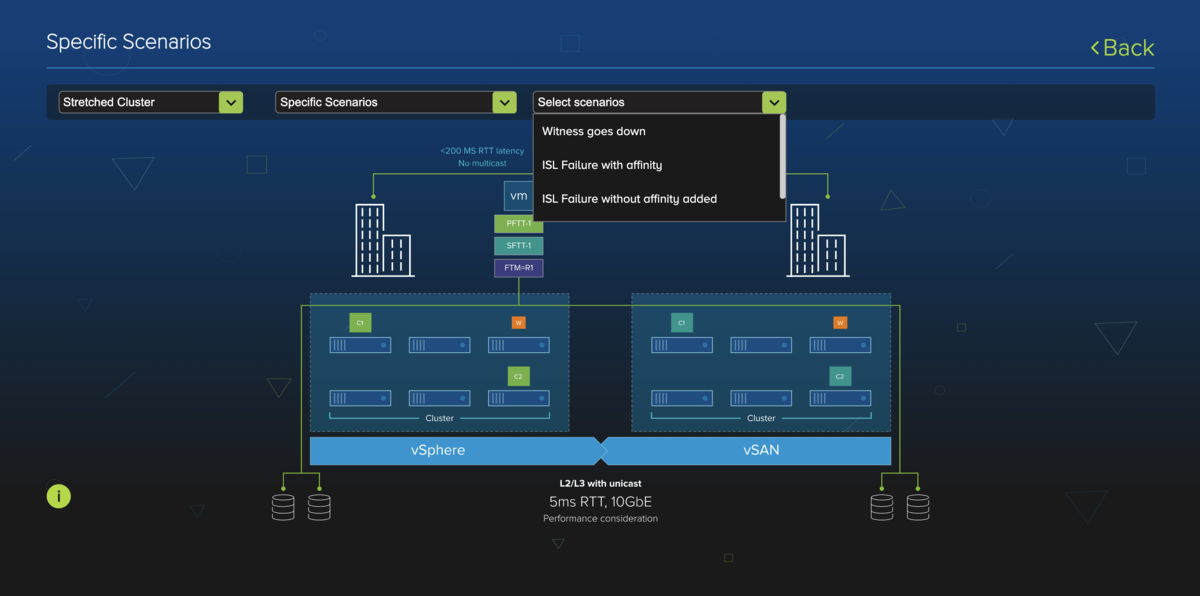
Task: Click 'Cluster' label in left cluster
Action: coord(439,419)
